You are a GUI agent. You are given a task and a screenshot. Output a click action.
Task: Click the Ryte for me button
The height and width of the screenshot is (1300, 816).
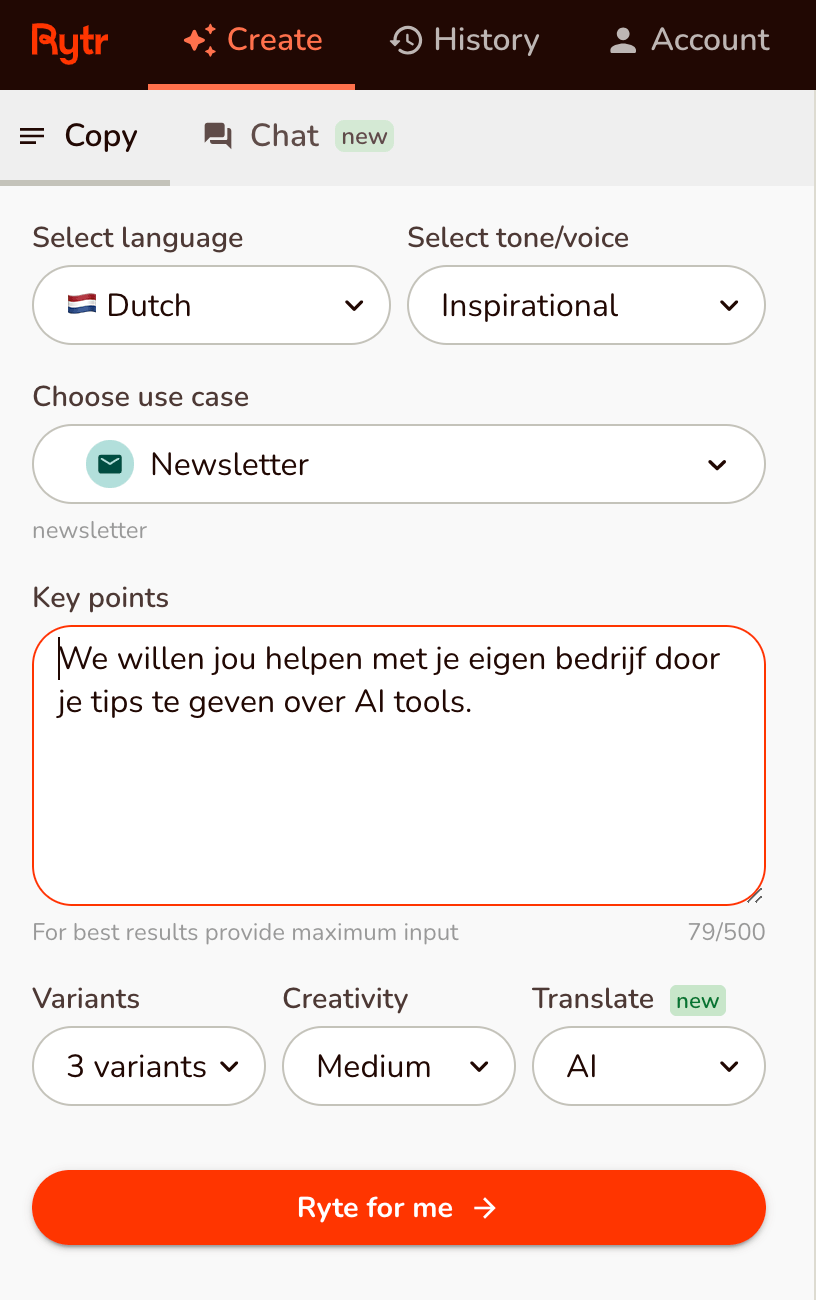point(398,1208)
